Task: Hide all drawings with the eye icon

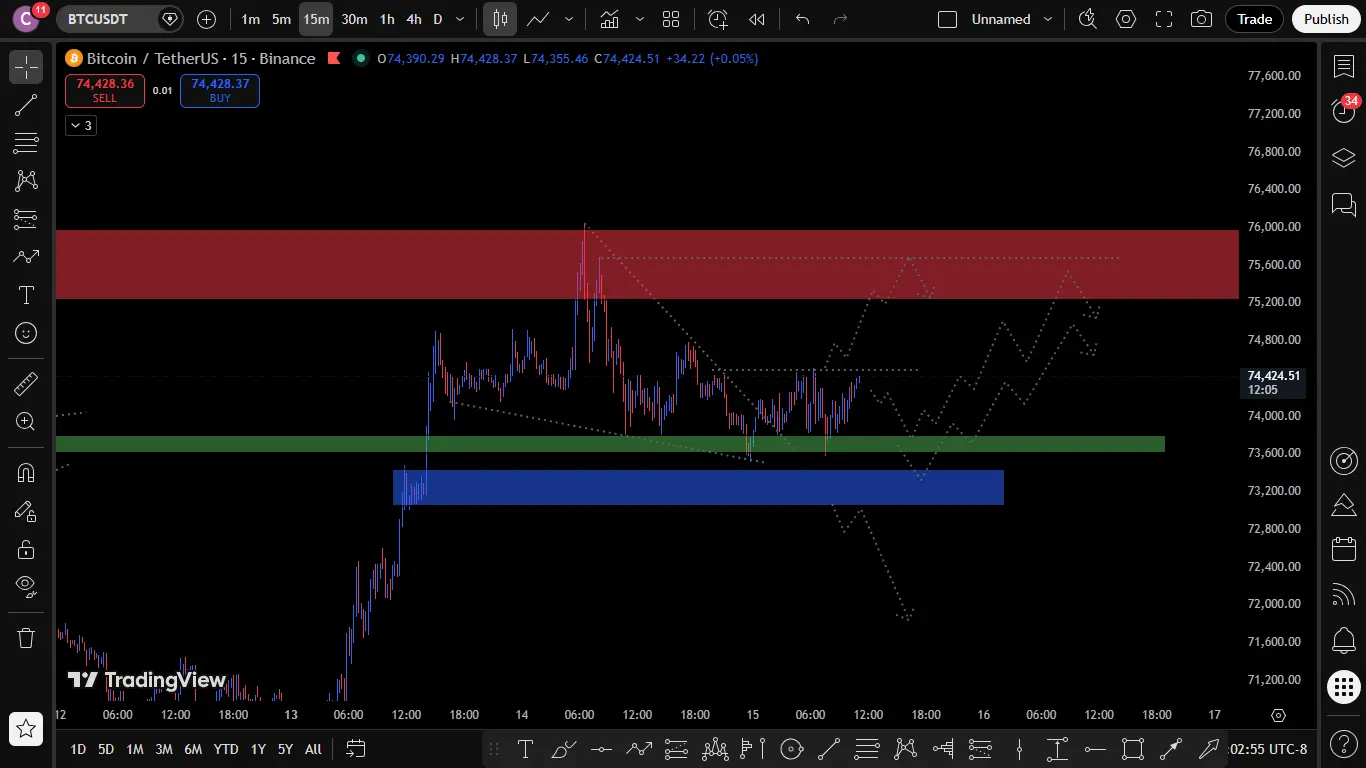Action: coord(26,586)
